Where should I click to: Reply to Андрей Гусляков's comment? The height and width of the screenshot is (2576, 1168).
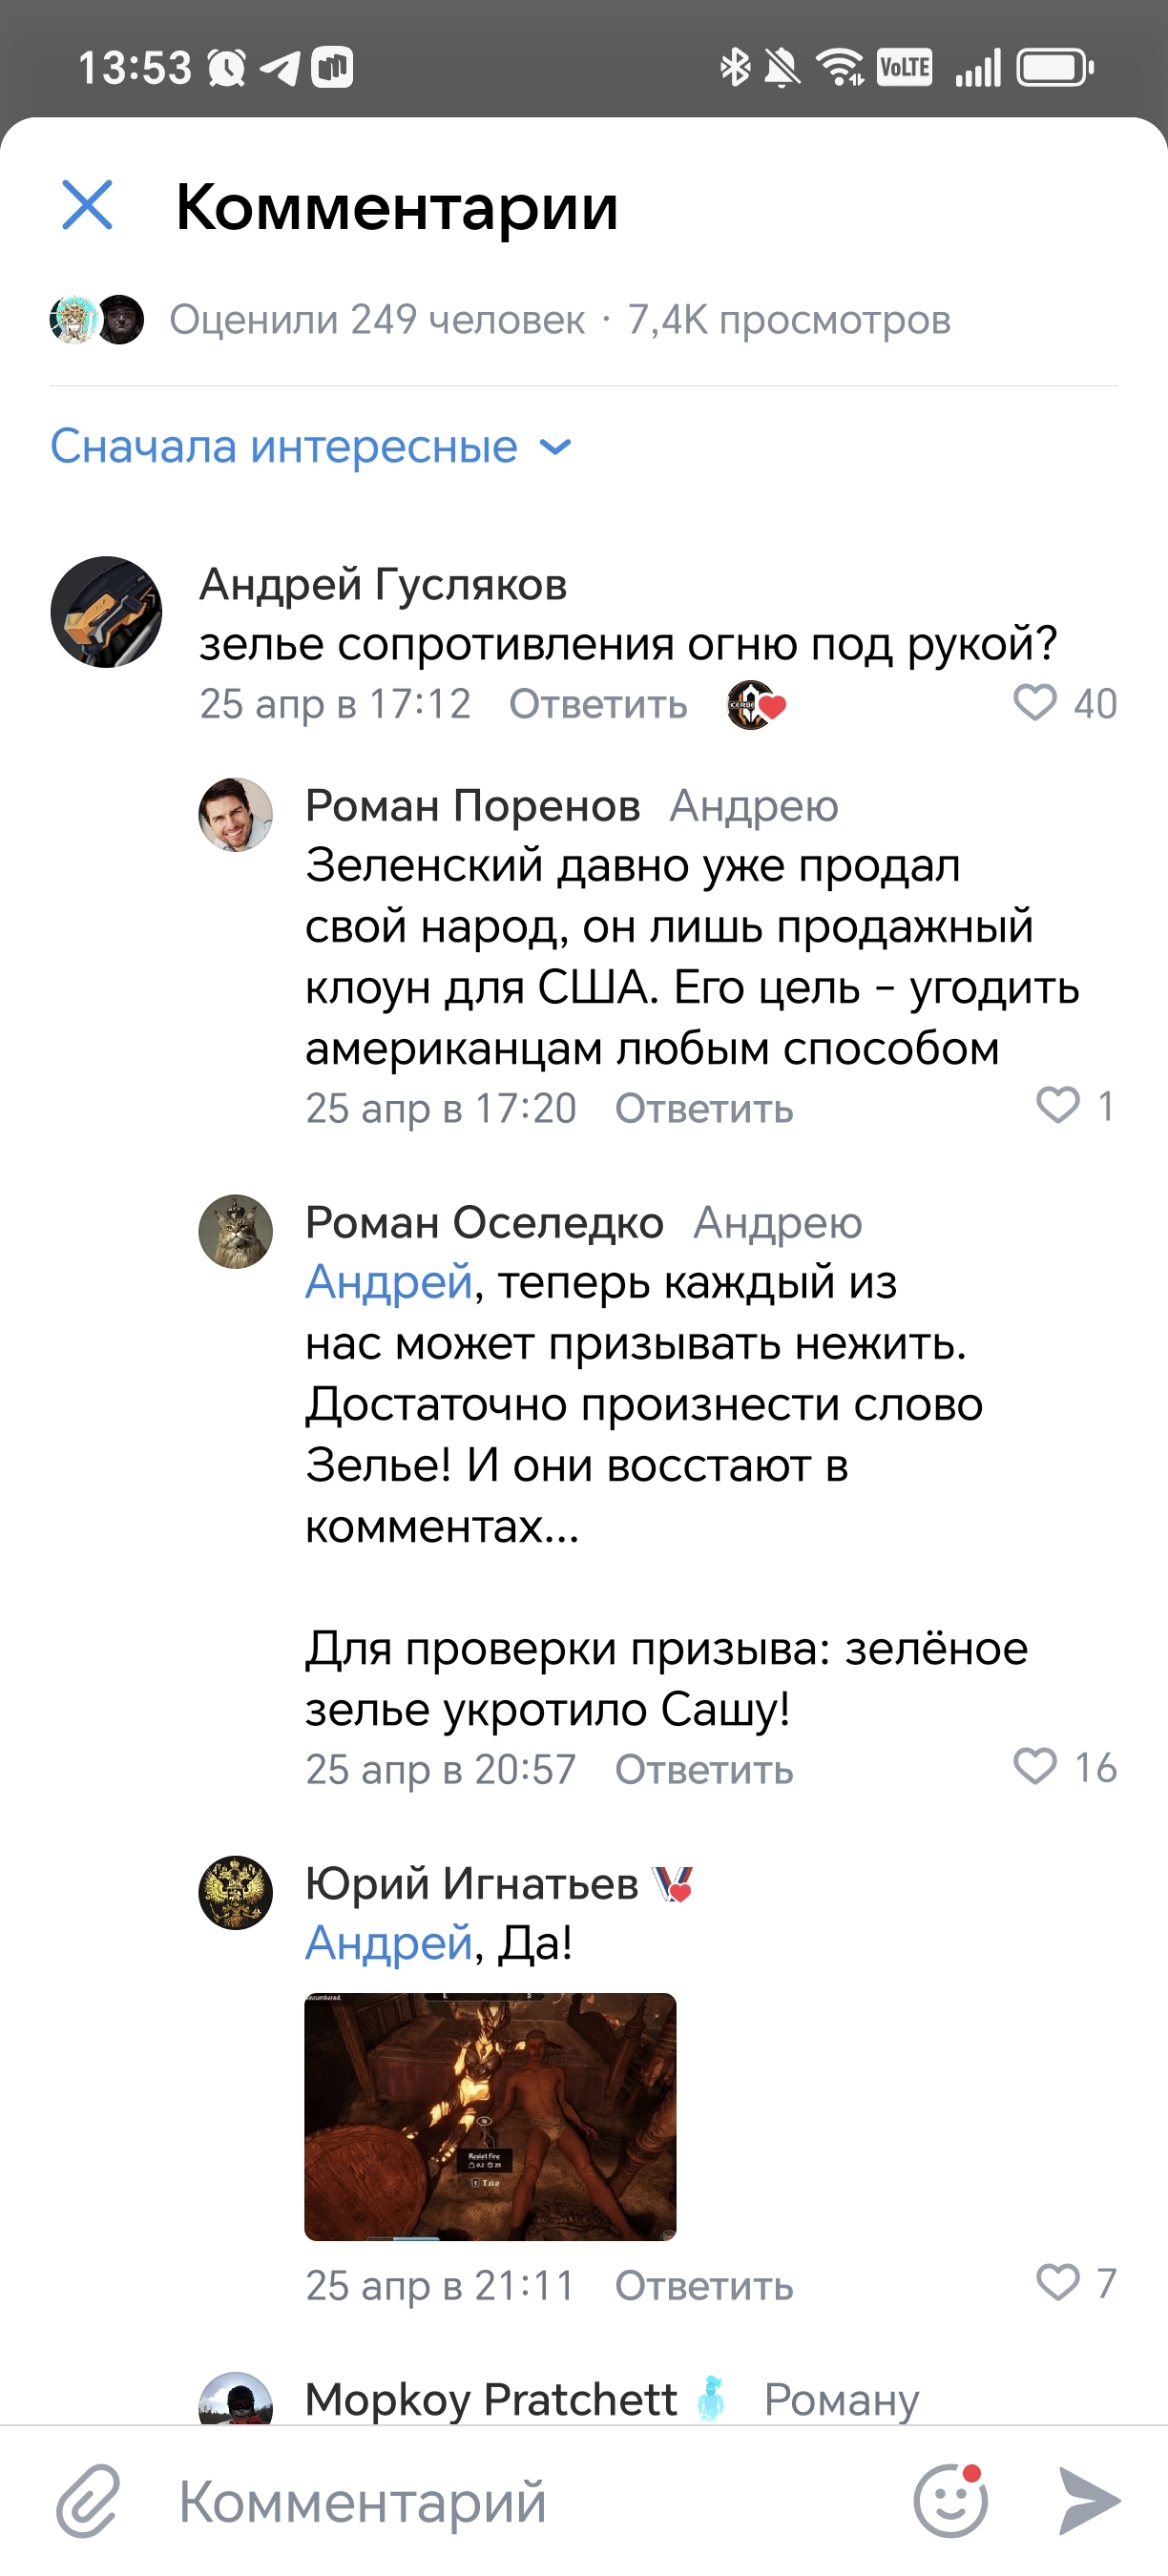(x=598, y=705)
